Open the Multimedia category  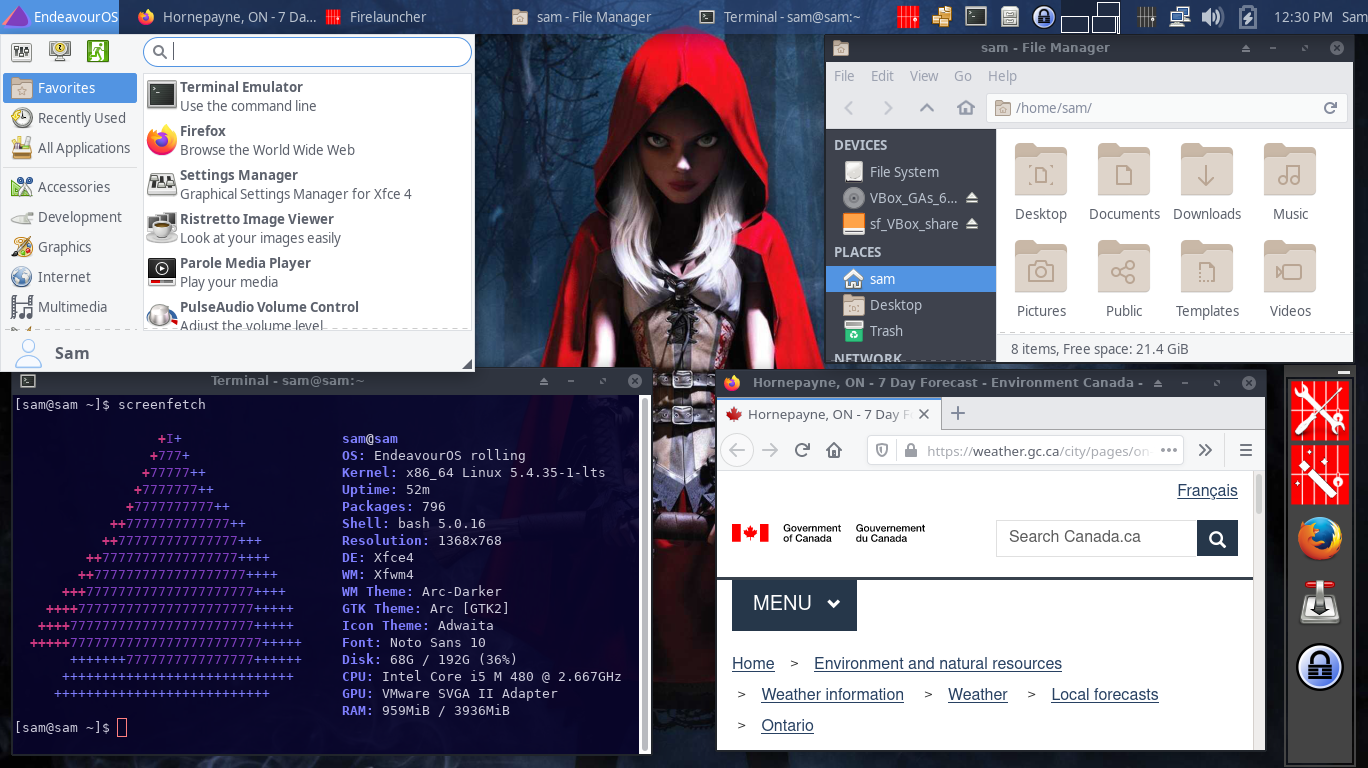[70, 307]
